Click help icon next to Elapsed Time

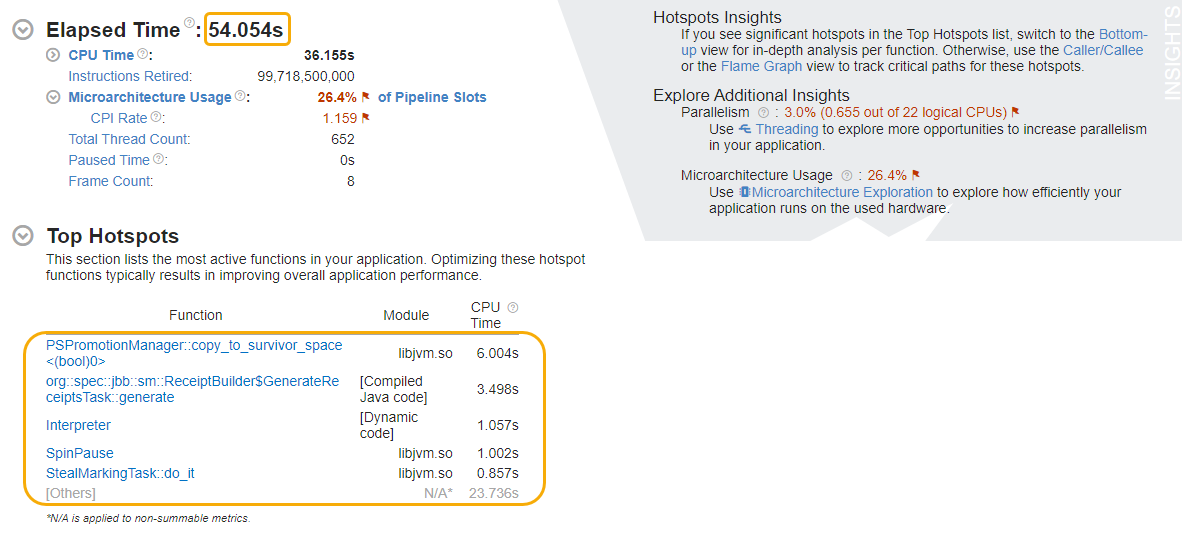[x=189, y=24]
